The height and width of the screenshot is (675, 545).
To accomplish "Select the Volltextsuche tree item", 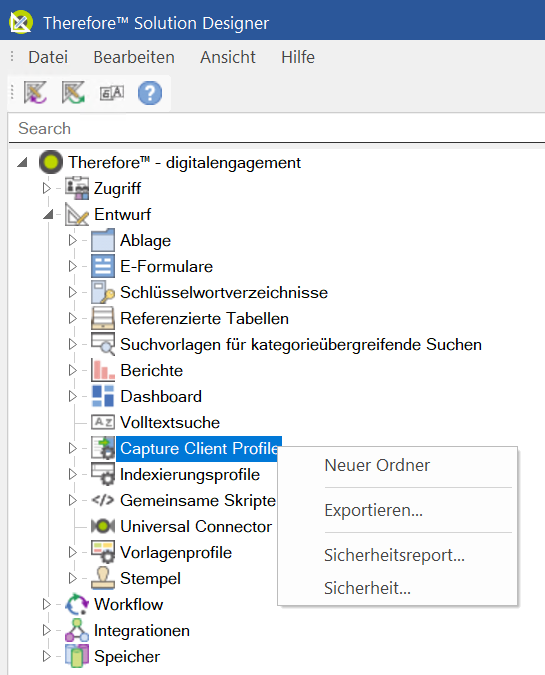I will pos(170,422).
